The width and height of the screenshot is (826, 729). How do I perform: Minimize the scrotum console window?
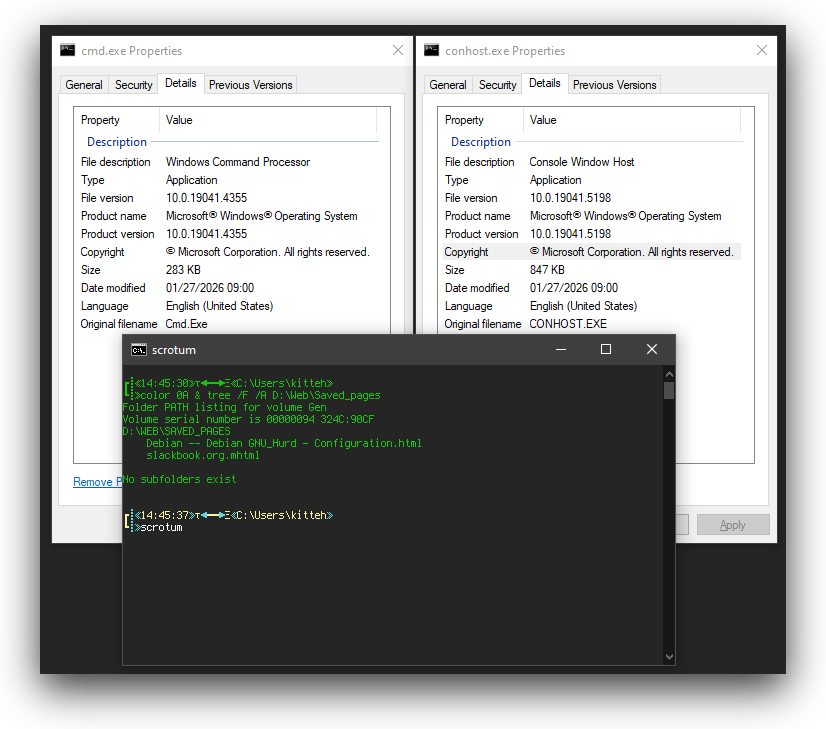(561, 349)
